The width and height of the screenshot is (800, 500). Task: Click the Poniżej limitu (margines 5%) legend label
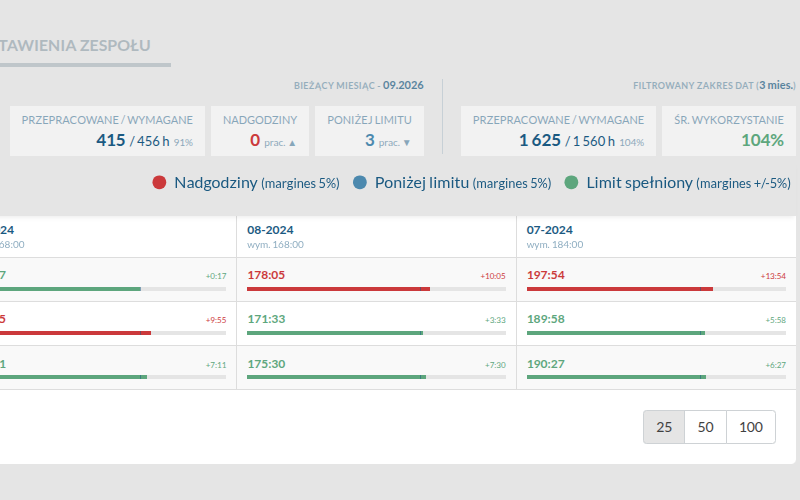click(463, 183)
